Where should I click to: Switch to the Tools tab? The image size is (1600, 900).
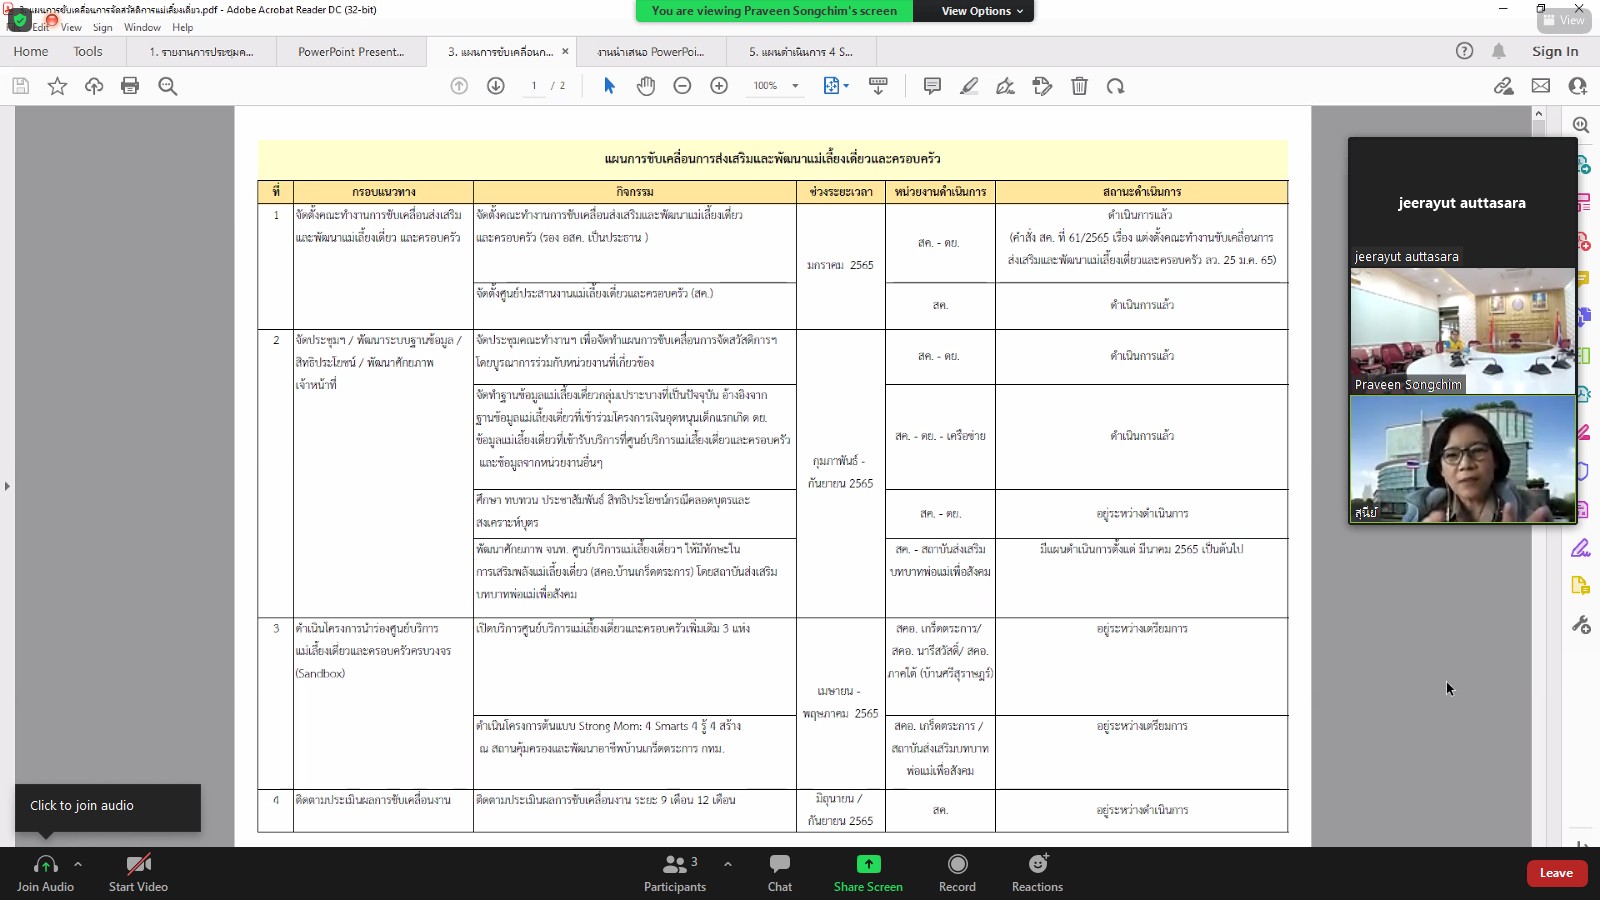point(88,51)
